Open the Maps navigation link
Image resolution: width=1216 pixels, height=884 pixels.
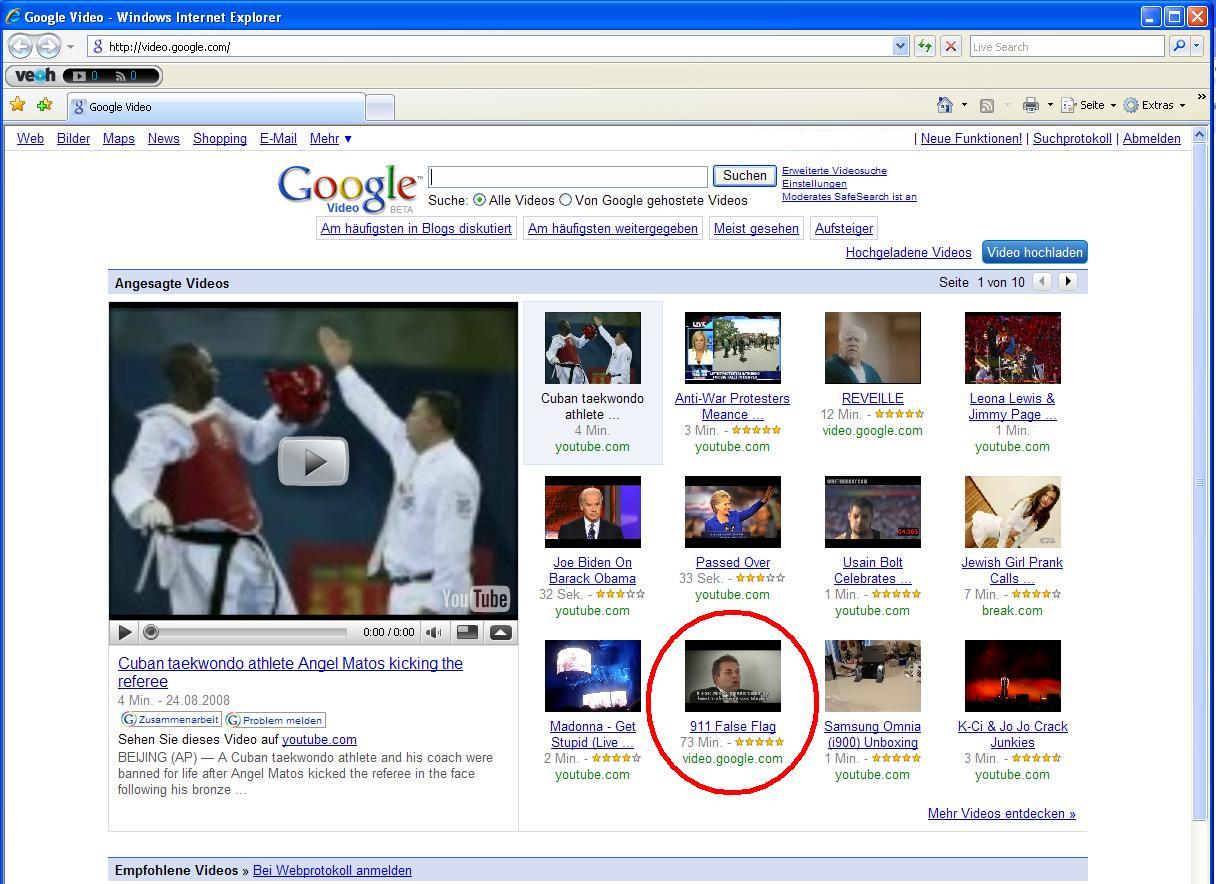118,138
